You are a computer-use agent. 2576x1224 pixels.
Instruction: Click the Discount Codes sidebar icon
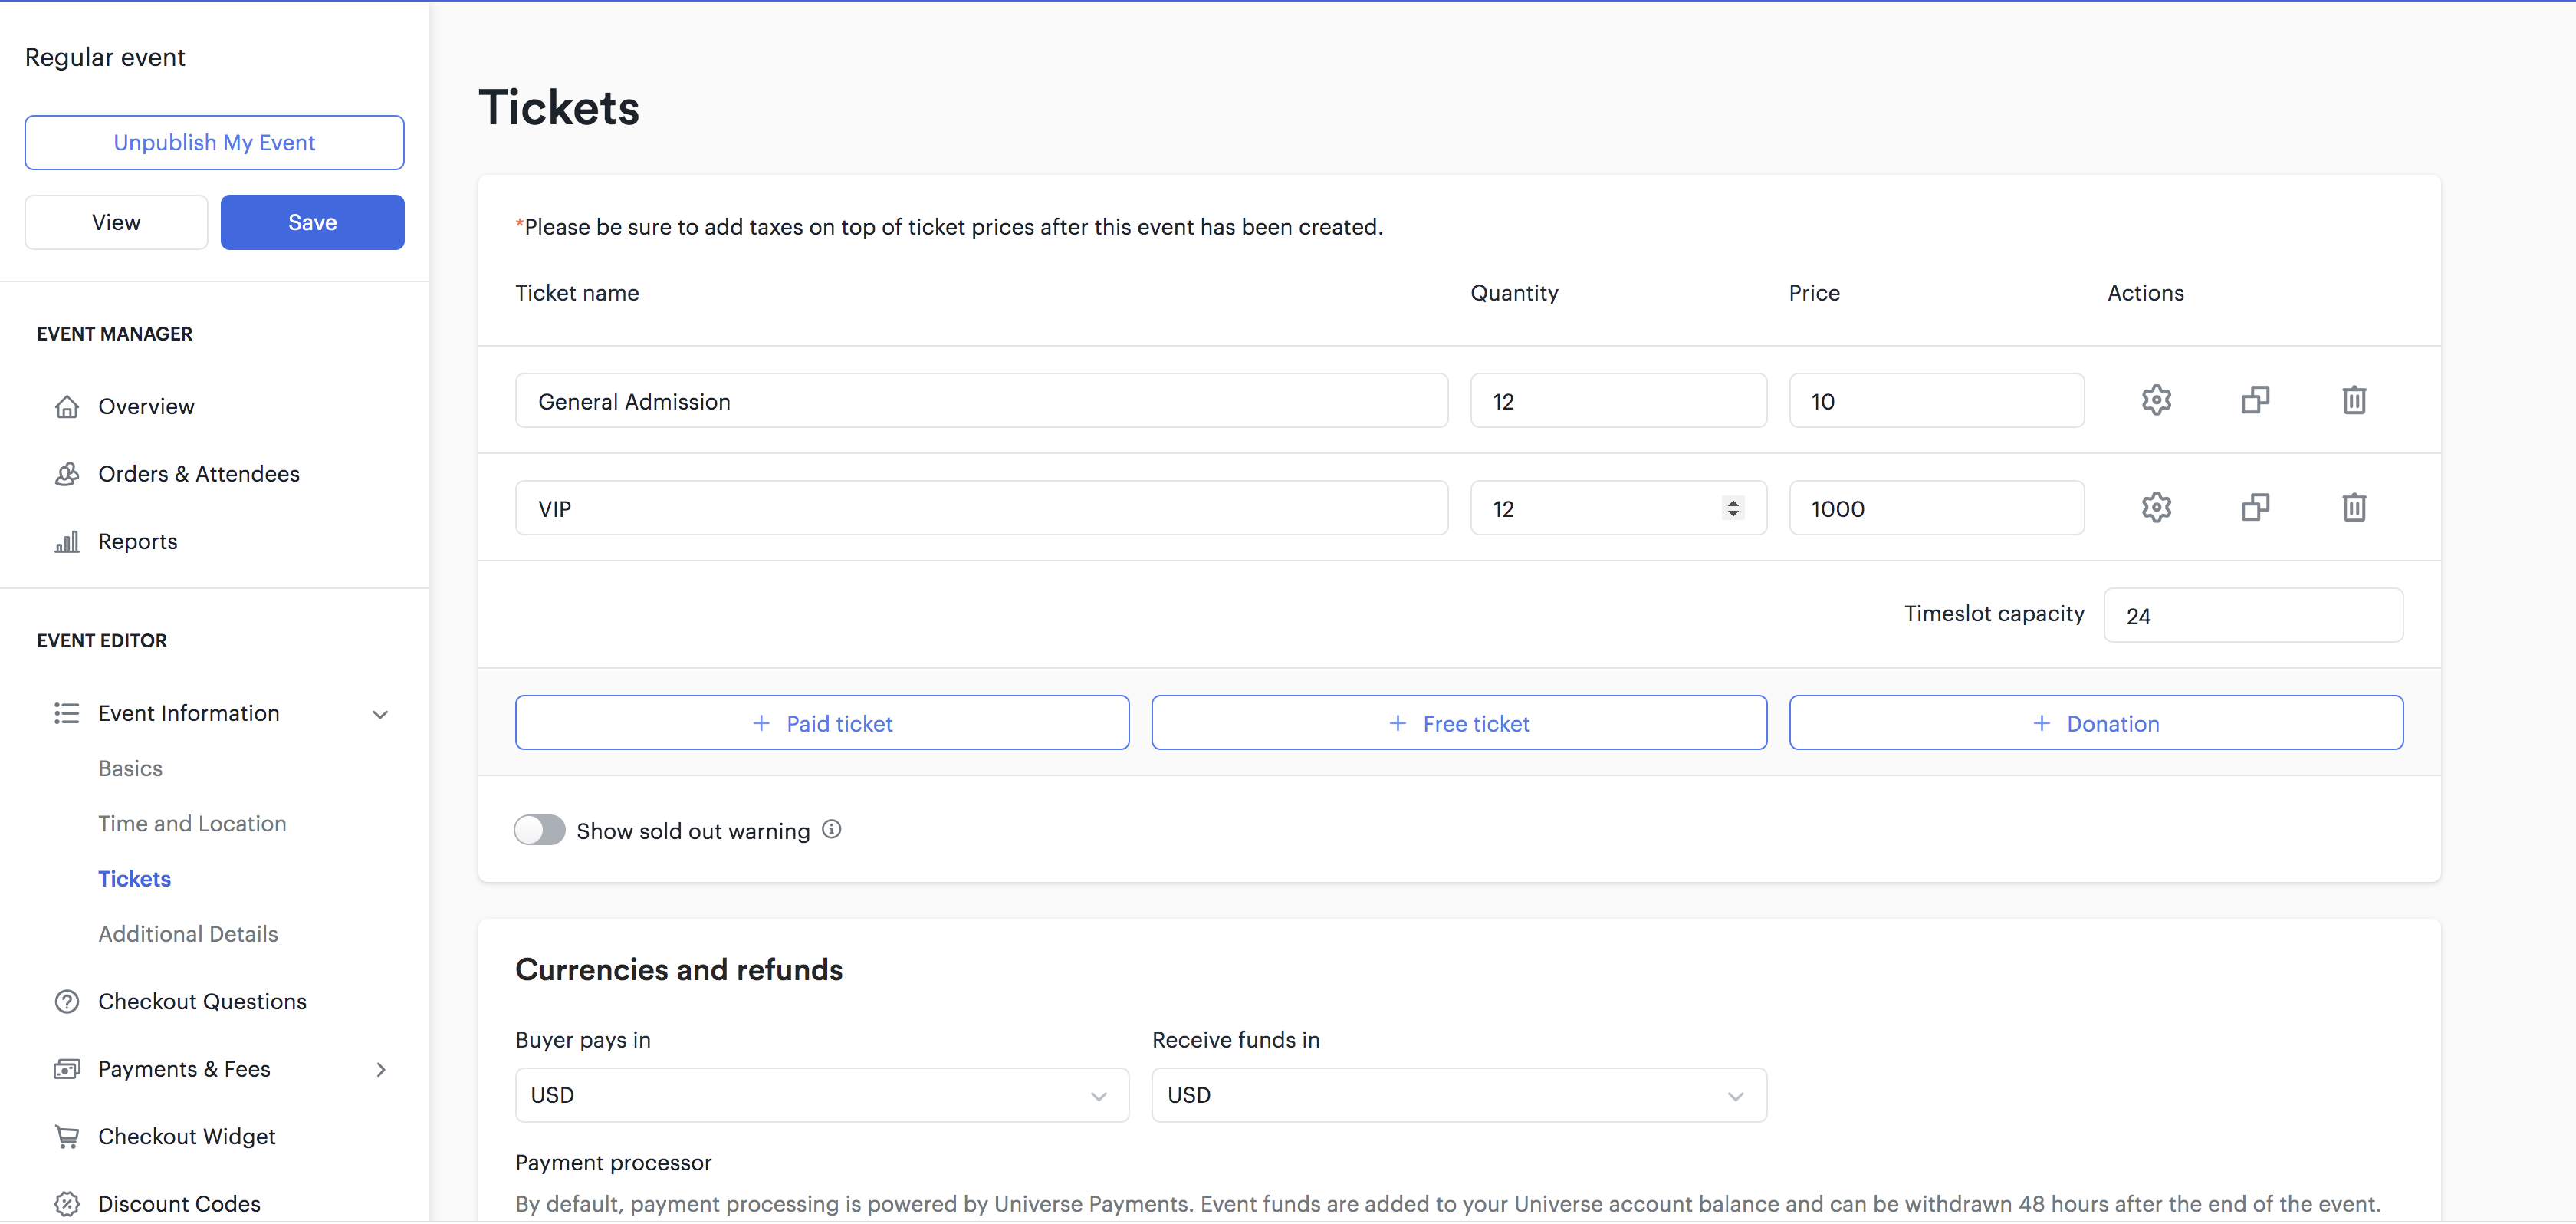67,1203
